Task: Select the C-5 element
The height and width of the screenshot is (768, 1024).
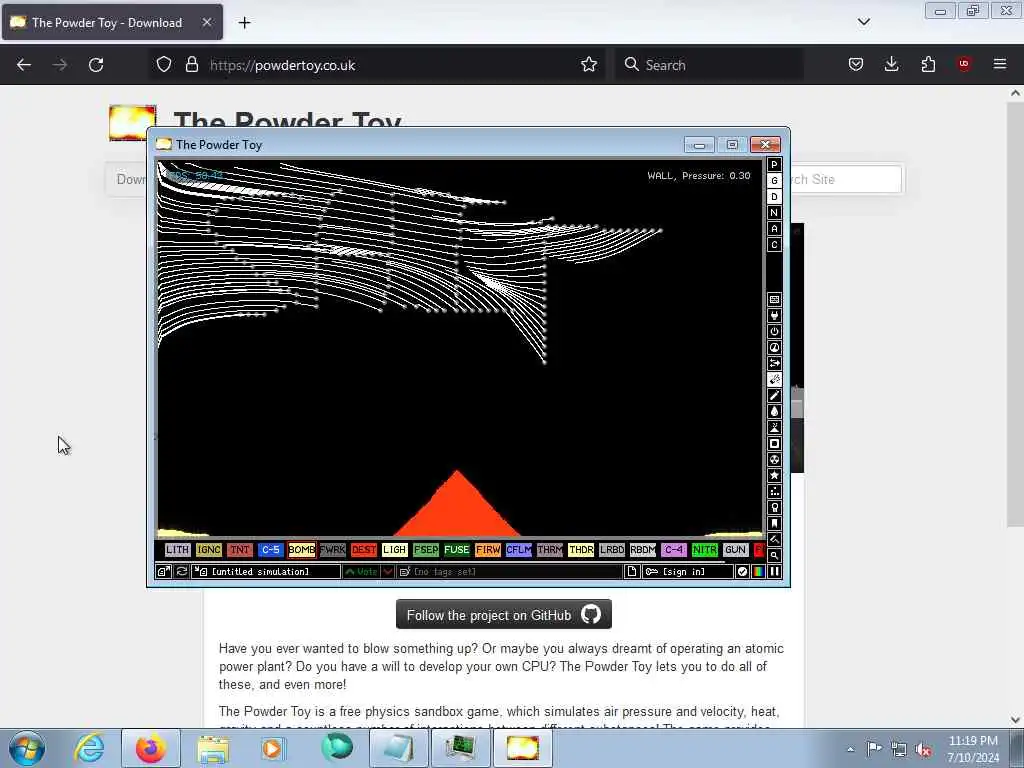Action: (270, 550)
